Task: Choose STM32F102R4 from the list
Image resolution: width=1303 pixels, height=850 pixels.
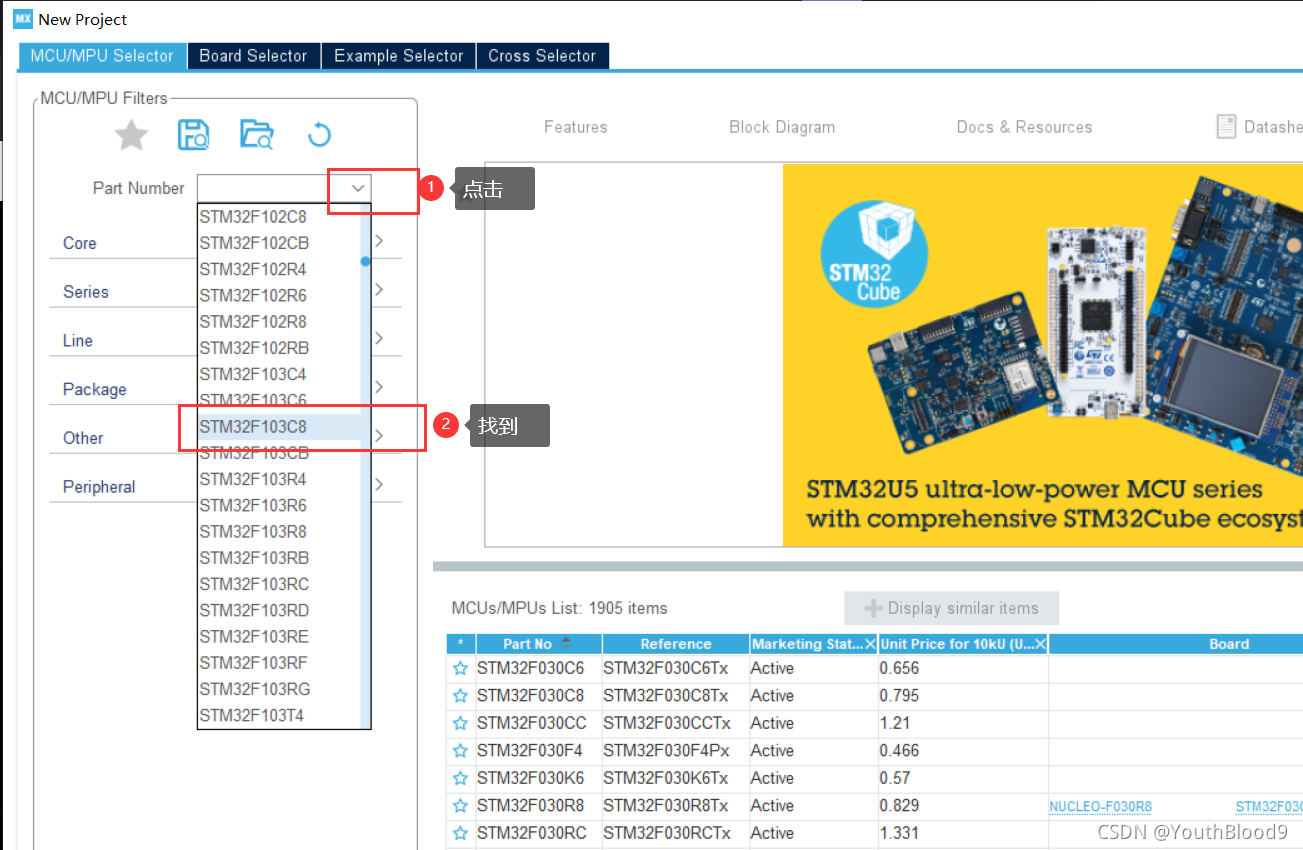Action: point(279,269)
